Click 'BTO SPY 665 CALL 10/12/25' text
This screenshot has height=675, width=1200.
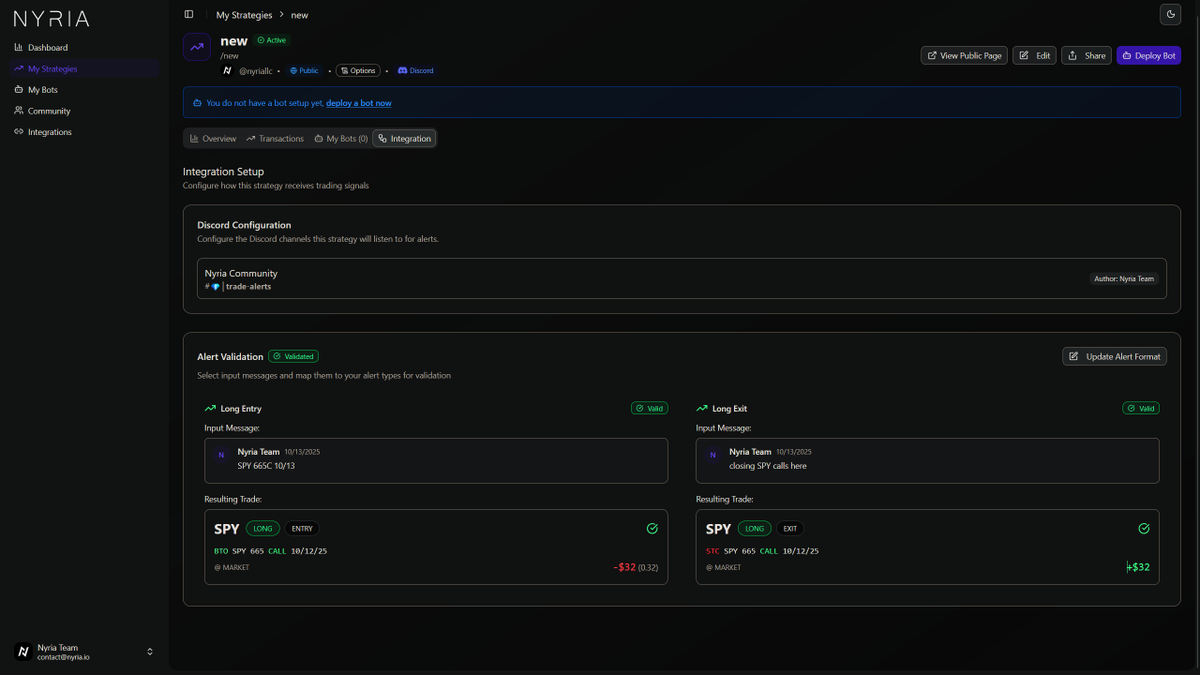[270, 551]
